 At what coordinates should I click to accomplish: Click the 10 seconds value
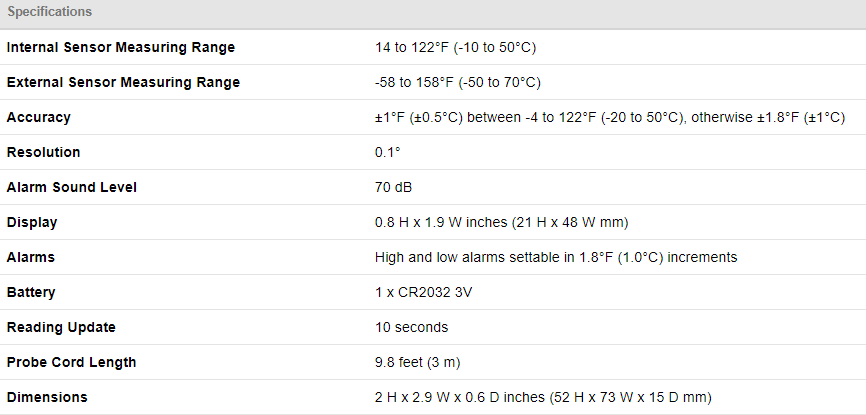click(411, 327)
